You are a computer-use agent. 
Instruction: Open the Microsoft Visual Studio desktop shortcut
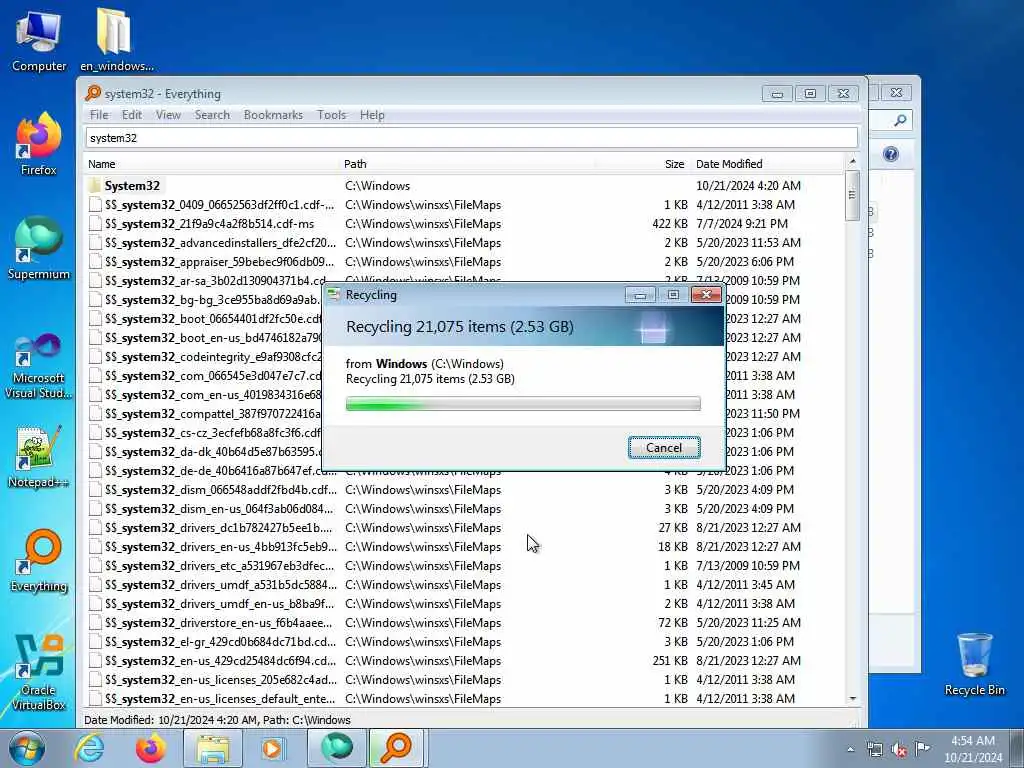click(39, 366)
